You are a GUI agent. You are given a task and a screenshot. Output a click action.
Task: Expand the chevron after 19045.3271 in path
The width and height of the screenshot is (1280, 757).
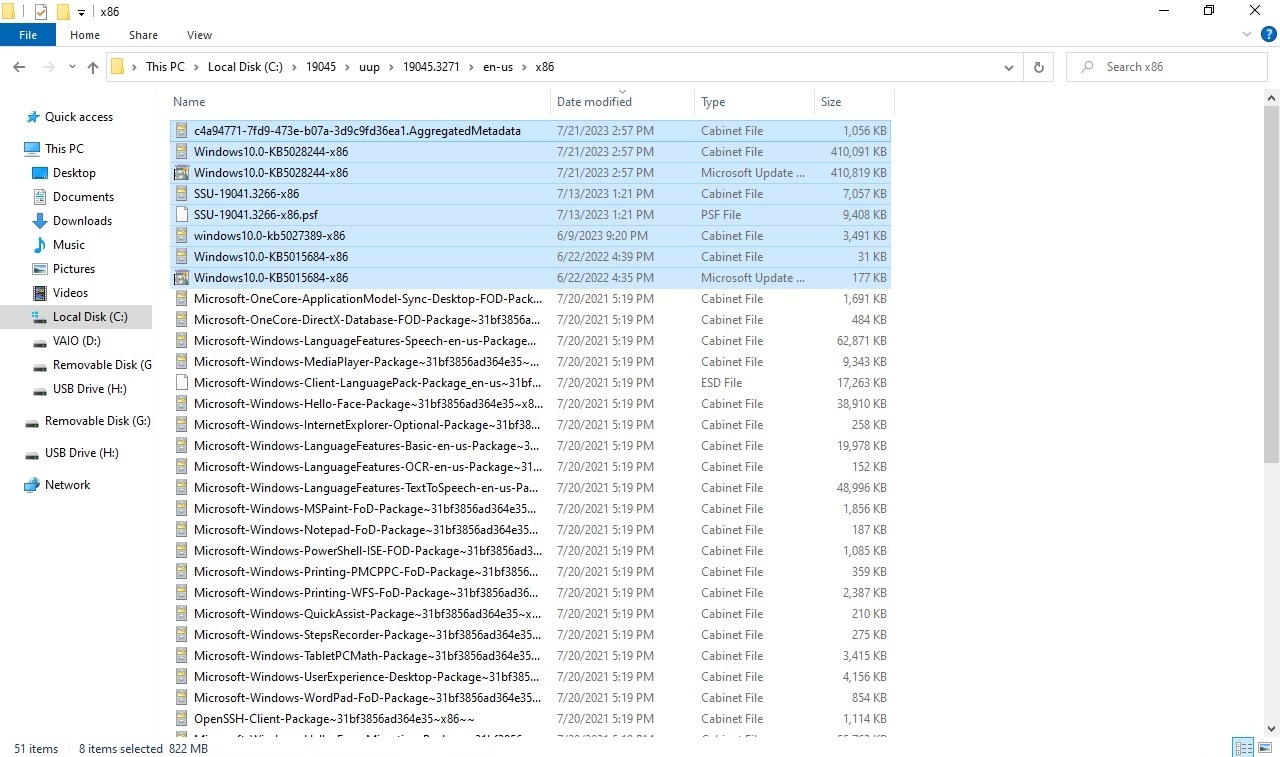[x=472, y=67]
